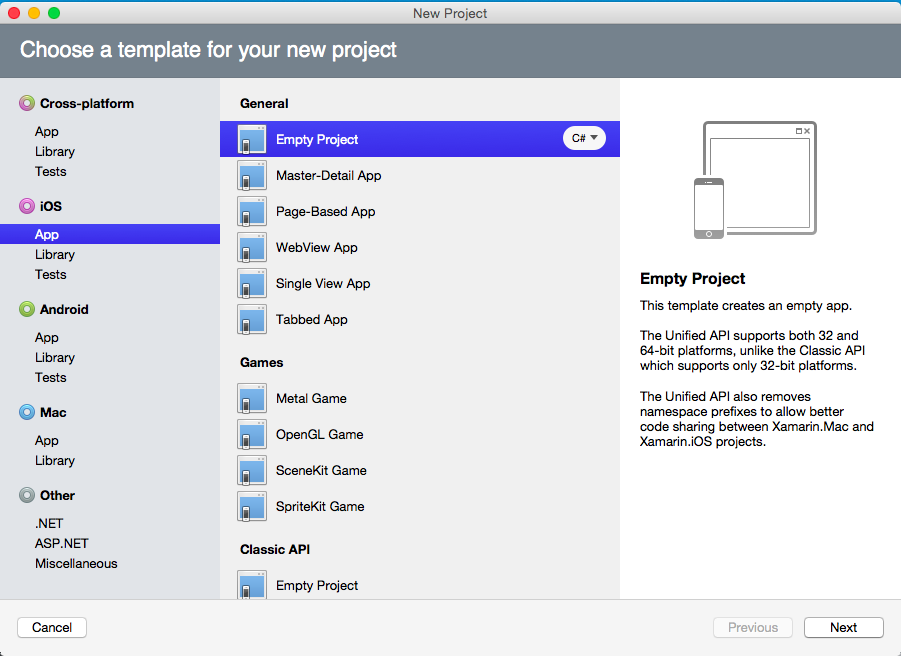Select the Master-Detail App template icon
The image size is (901, 656).
[252, 175]
